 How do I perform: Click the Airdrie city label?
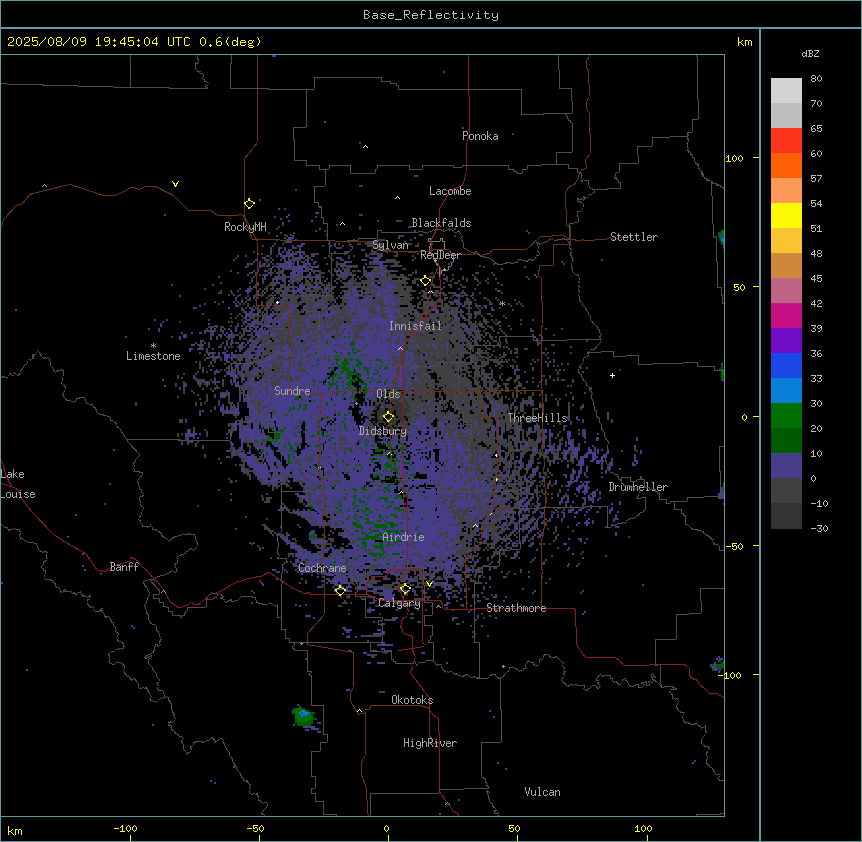[x=404, y=537]
